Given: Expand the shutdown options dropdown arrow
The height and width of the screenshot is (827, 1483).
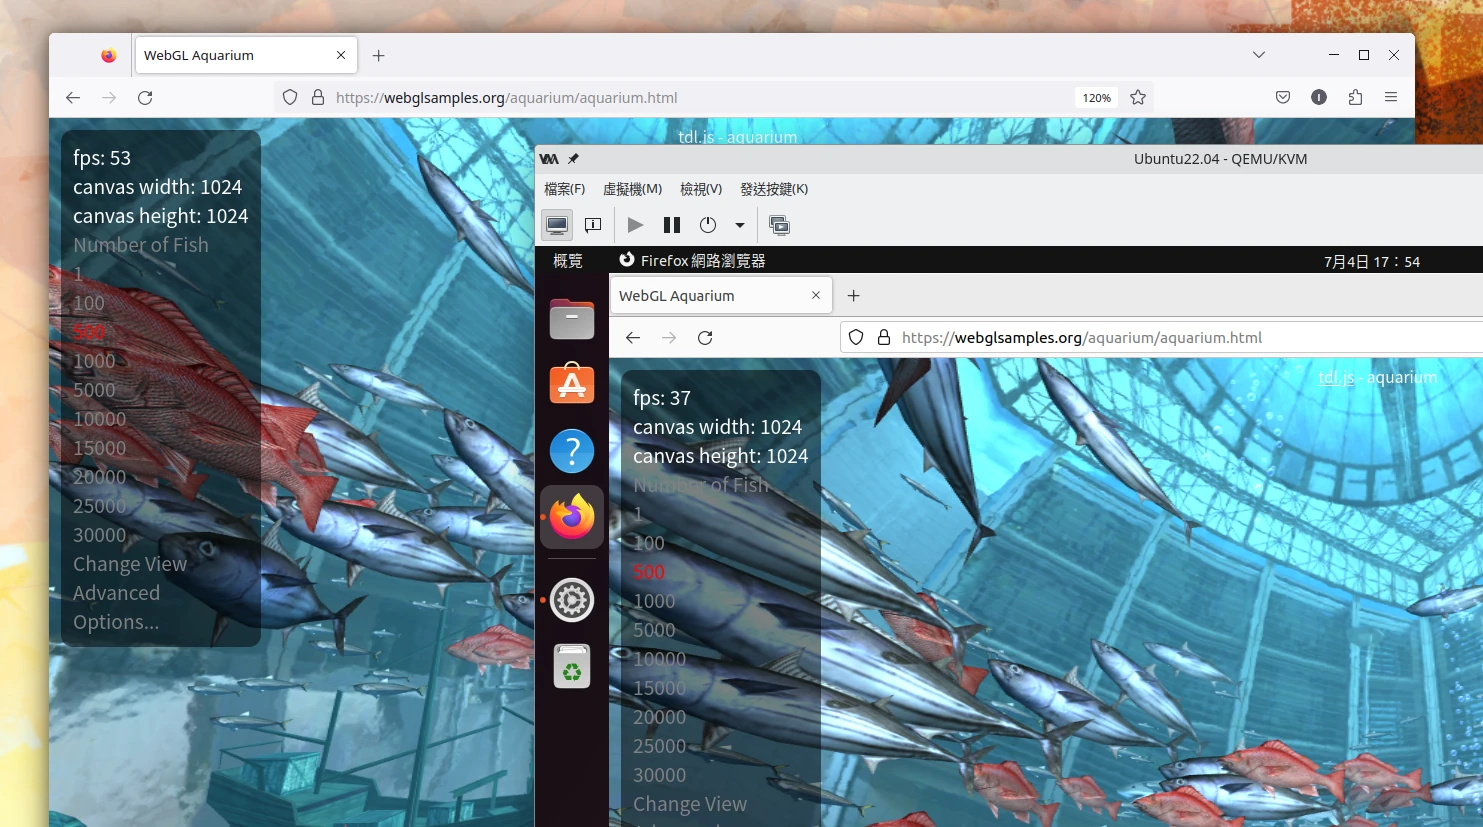Looking at the screenshot, I should (x=740, y=225).
